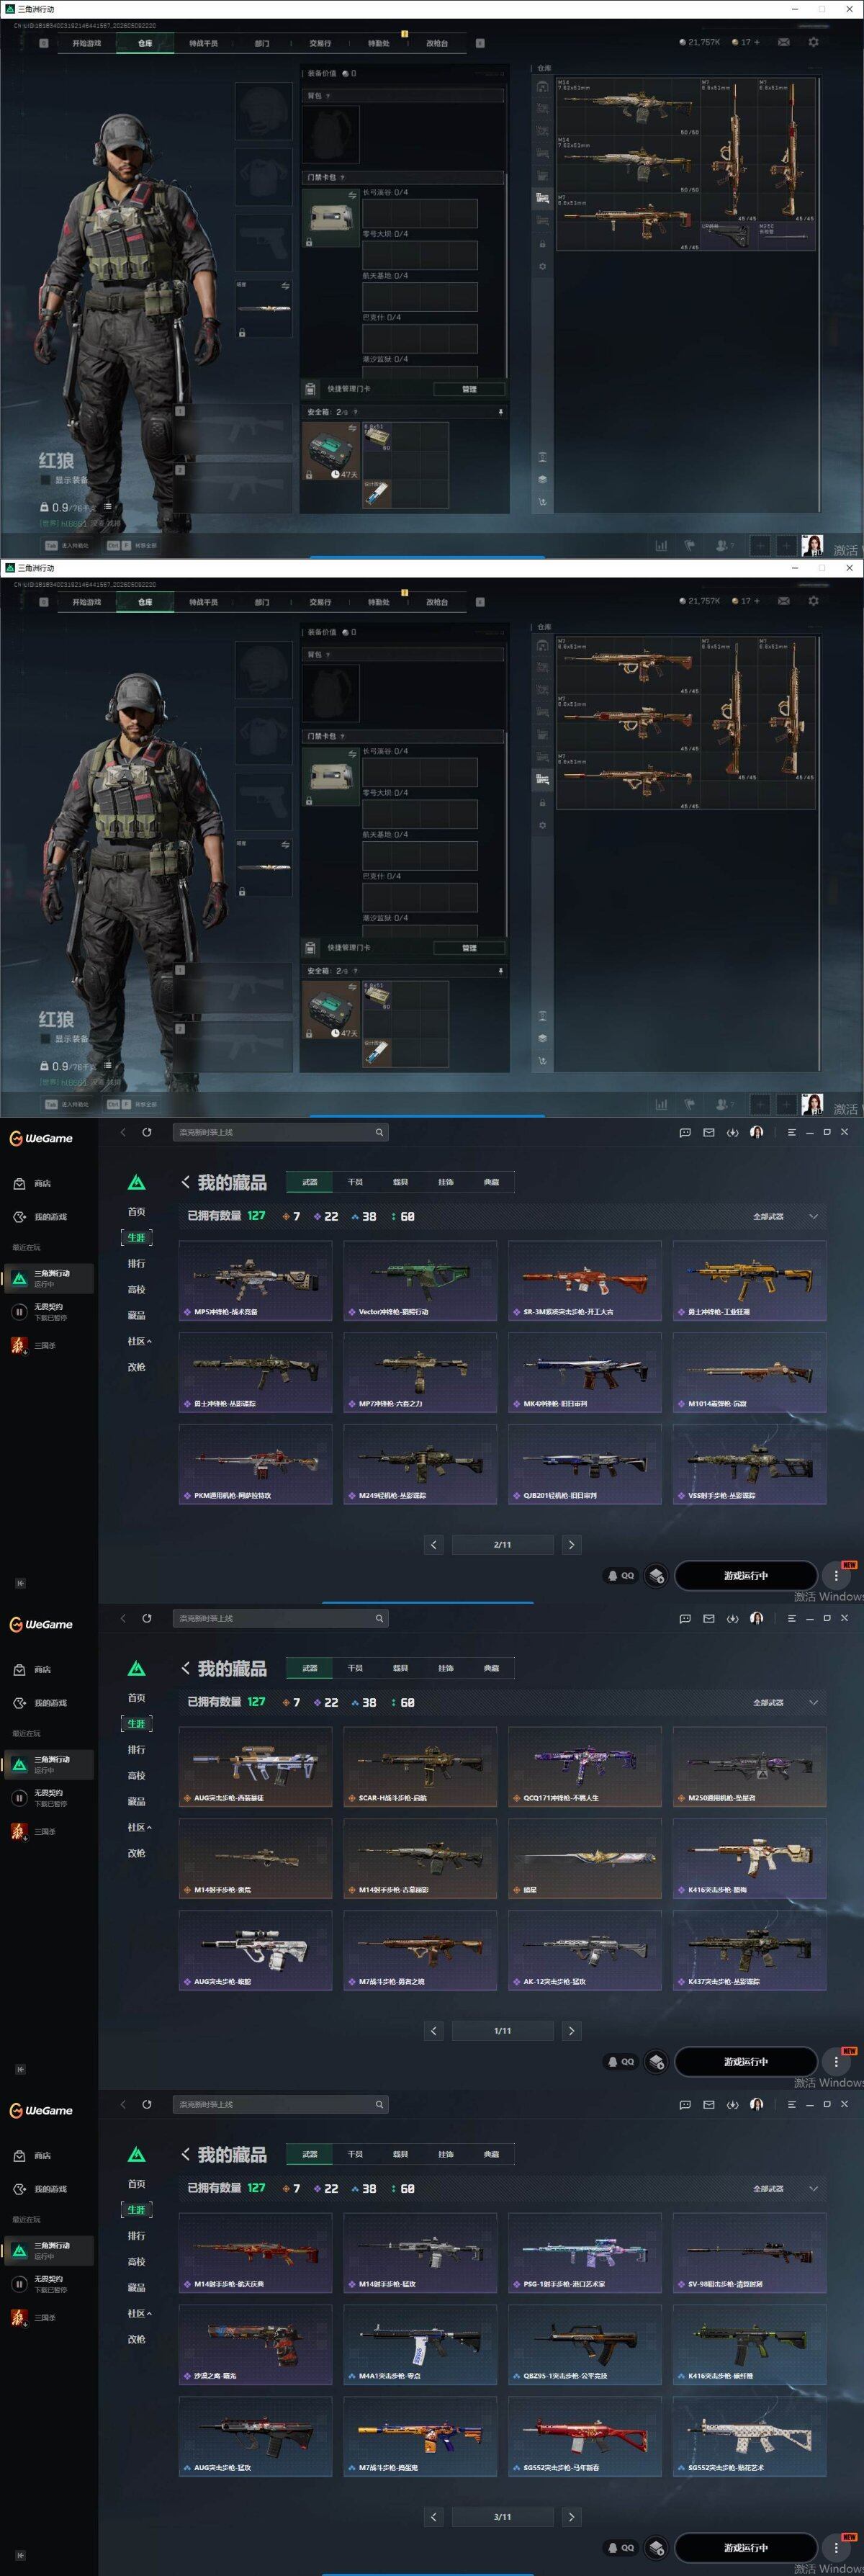Open the hamburger menu in page 1/11 WeGame header
The image size is (864, 2576).
point(791,1618)
